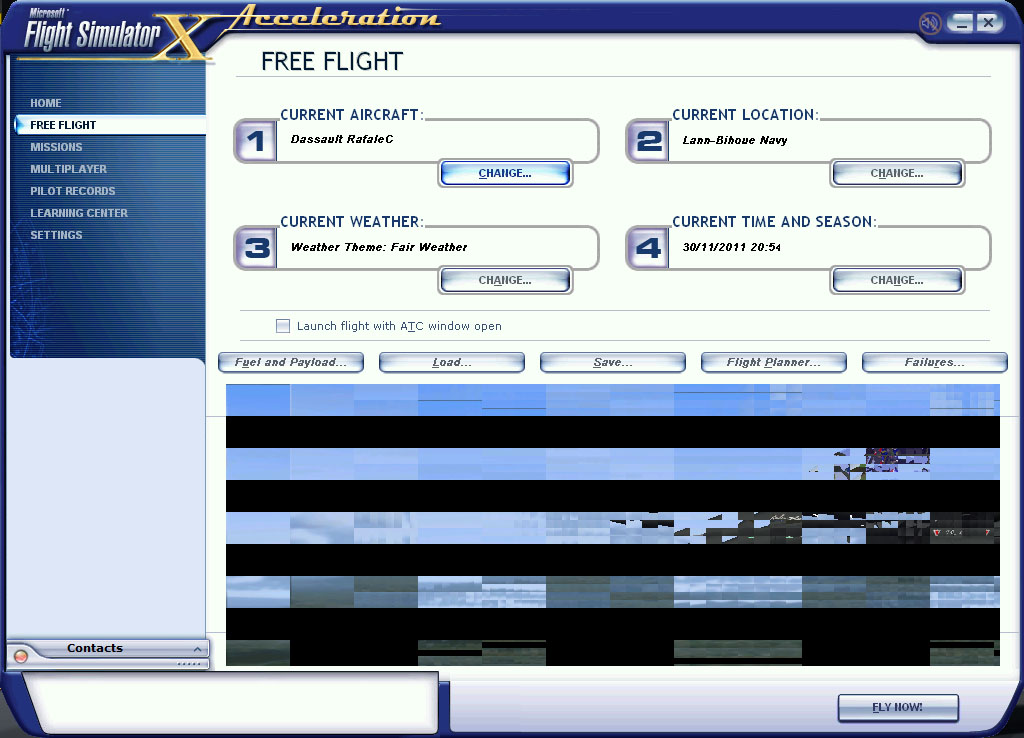The height and width of the screenshot is (738, 1024).
Task: Click the step 4 time number icon
Action: [x=648, y=248]
